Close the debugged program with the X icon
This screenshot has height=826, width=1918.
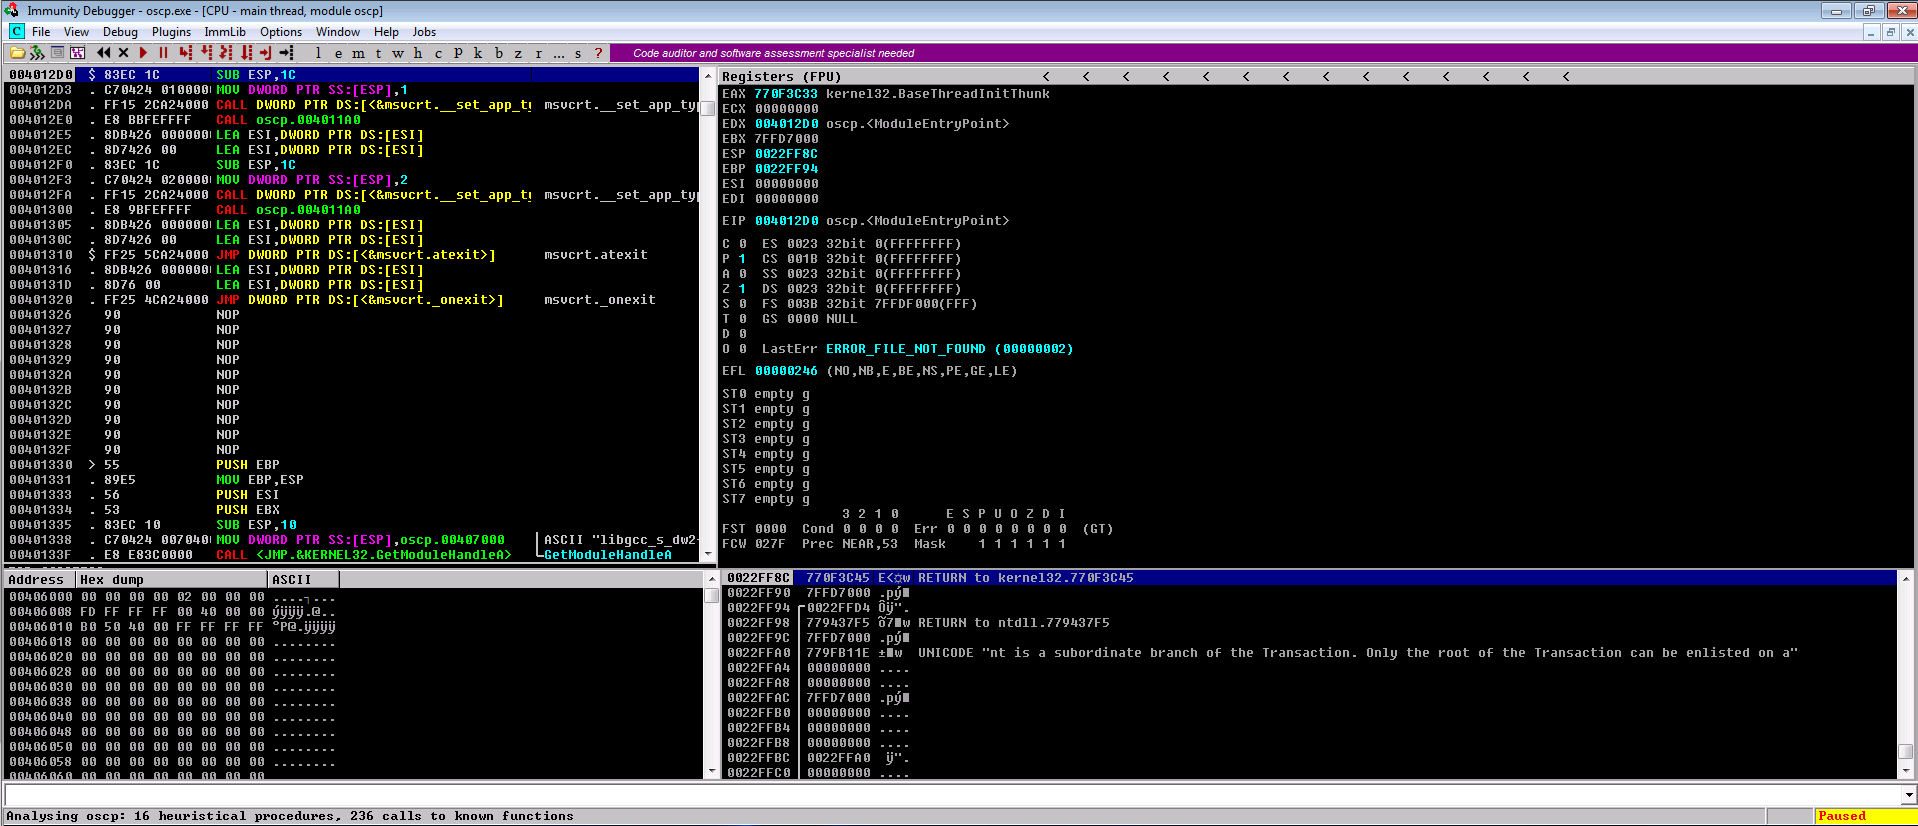[123, 53]
